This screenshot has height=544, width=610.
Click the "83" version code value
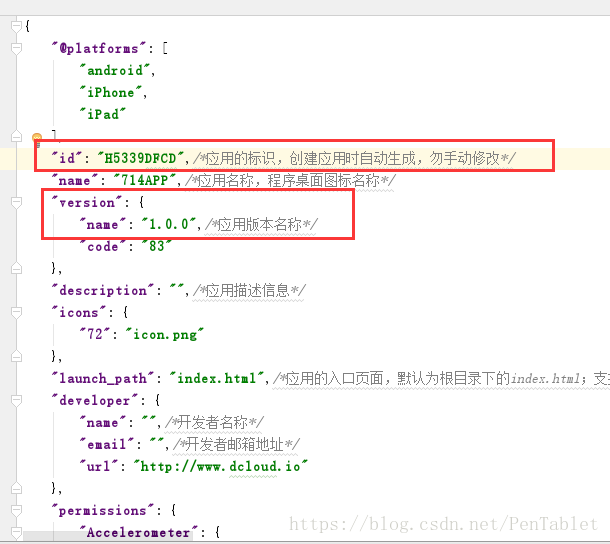(x=156, y=246)
